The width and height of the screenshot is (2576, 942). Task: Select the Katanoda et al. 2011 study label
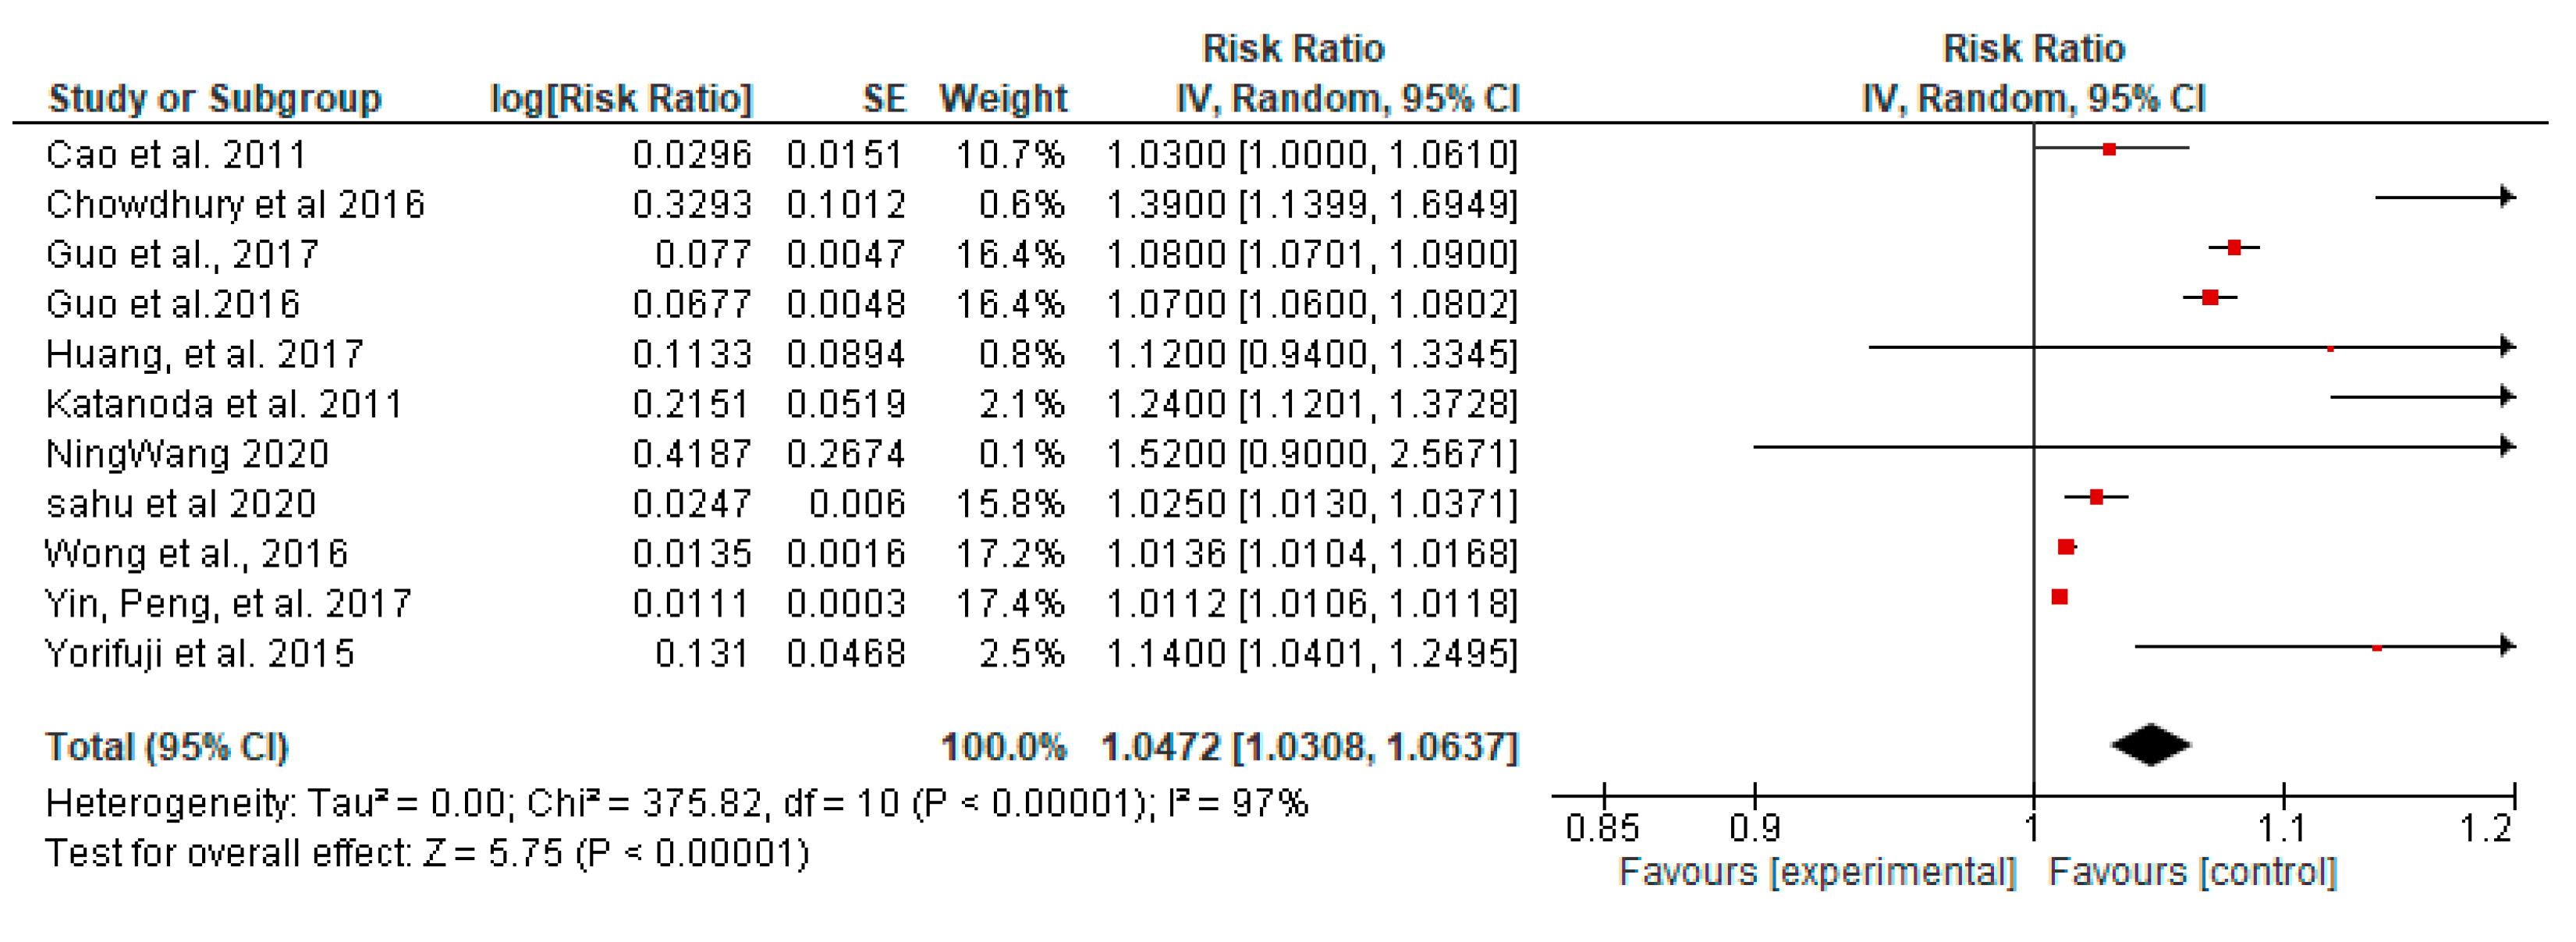[x=224, y=404]
